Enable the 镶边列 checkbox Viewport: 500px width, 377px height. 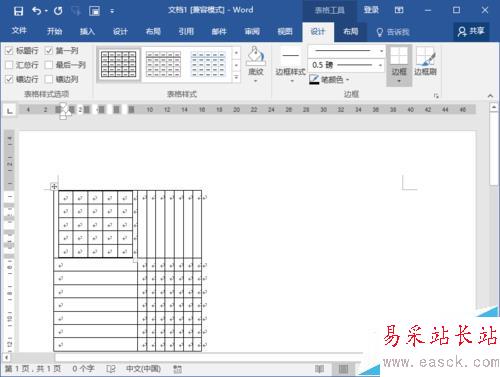(49, 79)
